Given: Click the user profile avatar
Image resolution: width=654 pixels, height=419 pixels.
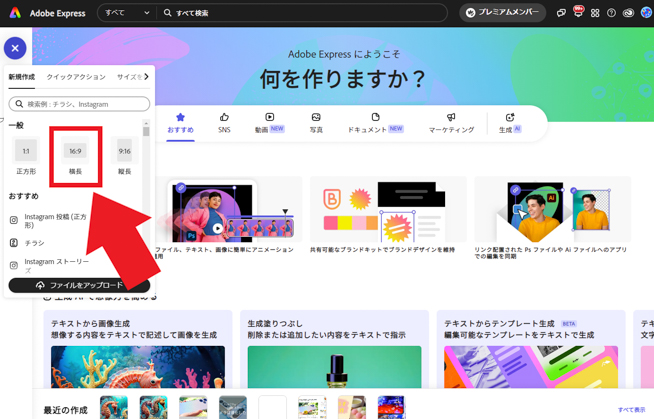Looking at the screenshot, I should click(x=645, y=13).
